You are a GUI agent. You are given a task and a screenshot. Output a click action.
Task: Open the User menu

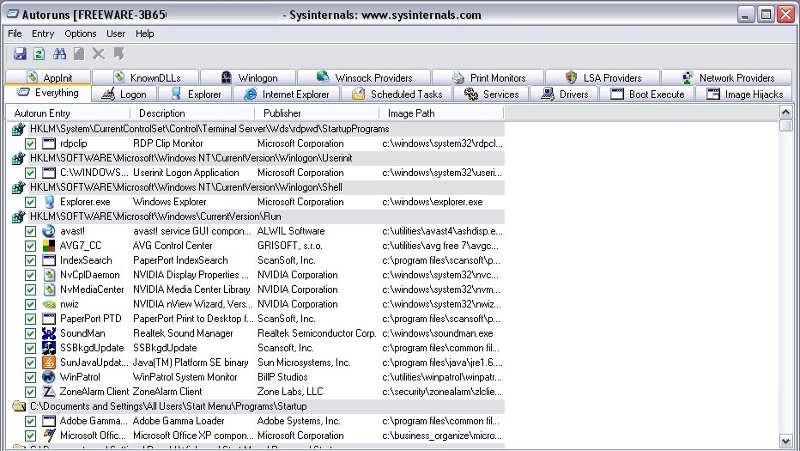pyautogui.click(x=116, y=34)
